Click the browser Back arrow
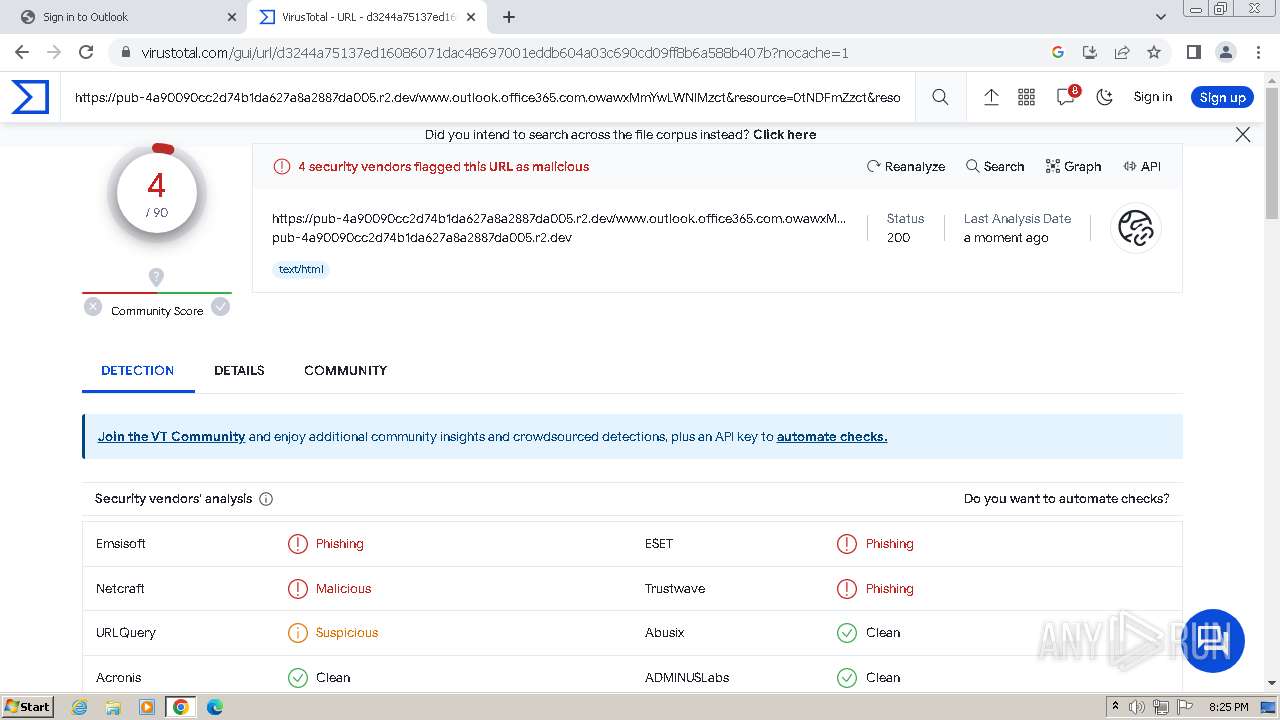 tap(22, 52)
